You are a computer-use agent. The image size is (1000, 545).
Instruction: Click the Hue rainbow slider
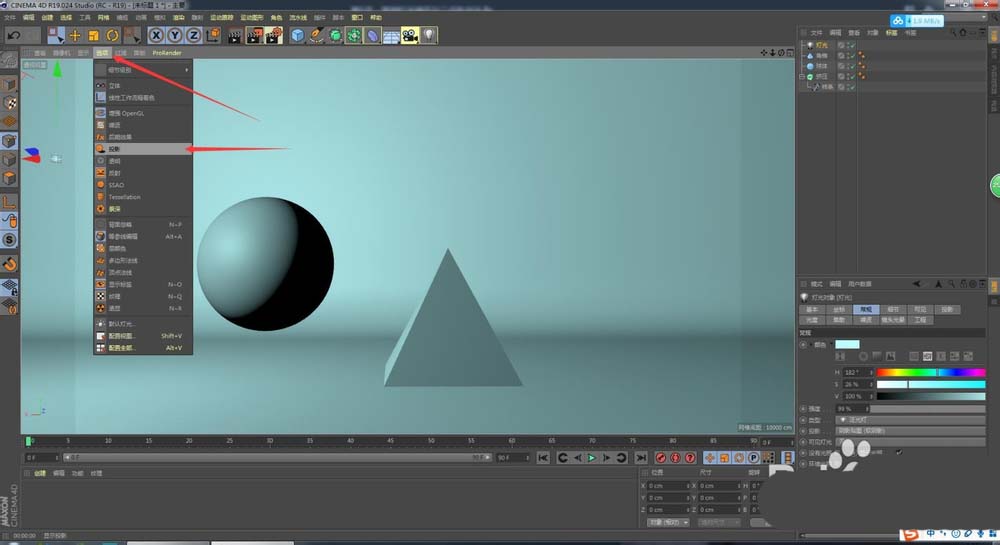coord(931,372)
